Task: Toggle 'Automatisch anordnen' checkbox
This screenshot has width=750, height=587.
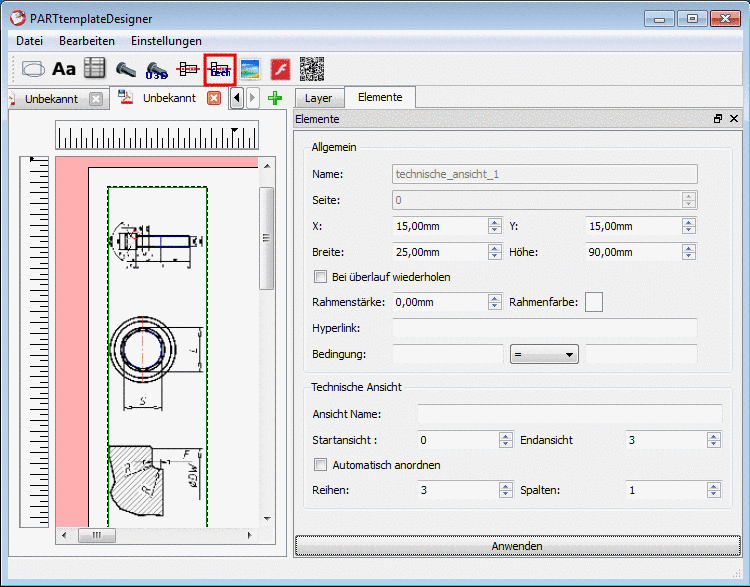Action: (321, 465)
